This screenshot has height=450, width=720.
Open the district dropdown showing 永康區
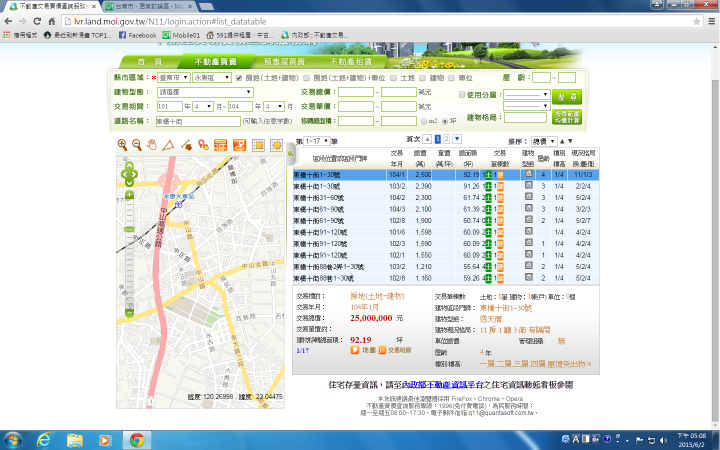point(212,78)
